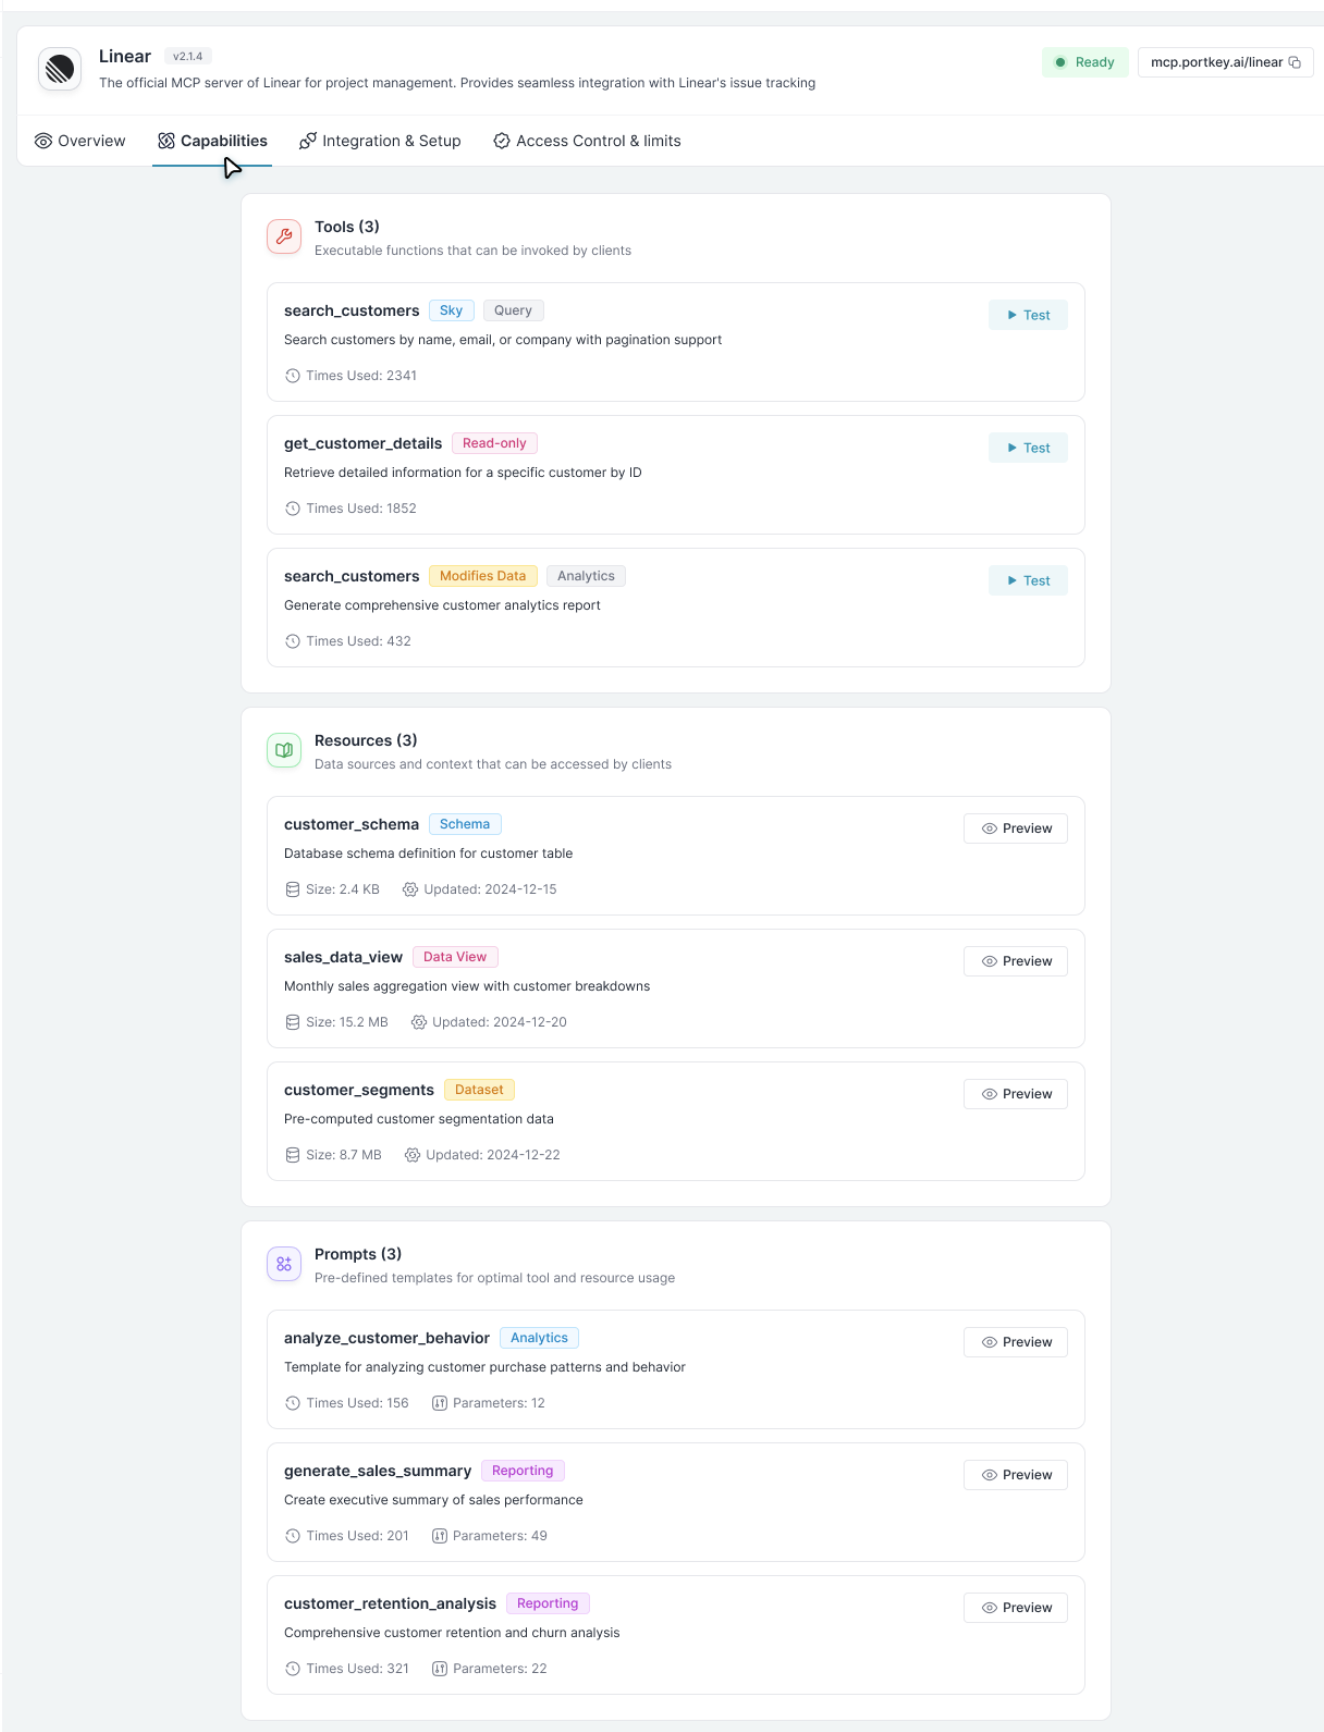The height and width of the screenshot is (1732, 1324).
Task: Select the Analytics badge on analyze_customer_behavior
Action: [537, 1336]
